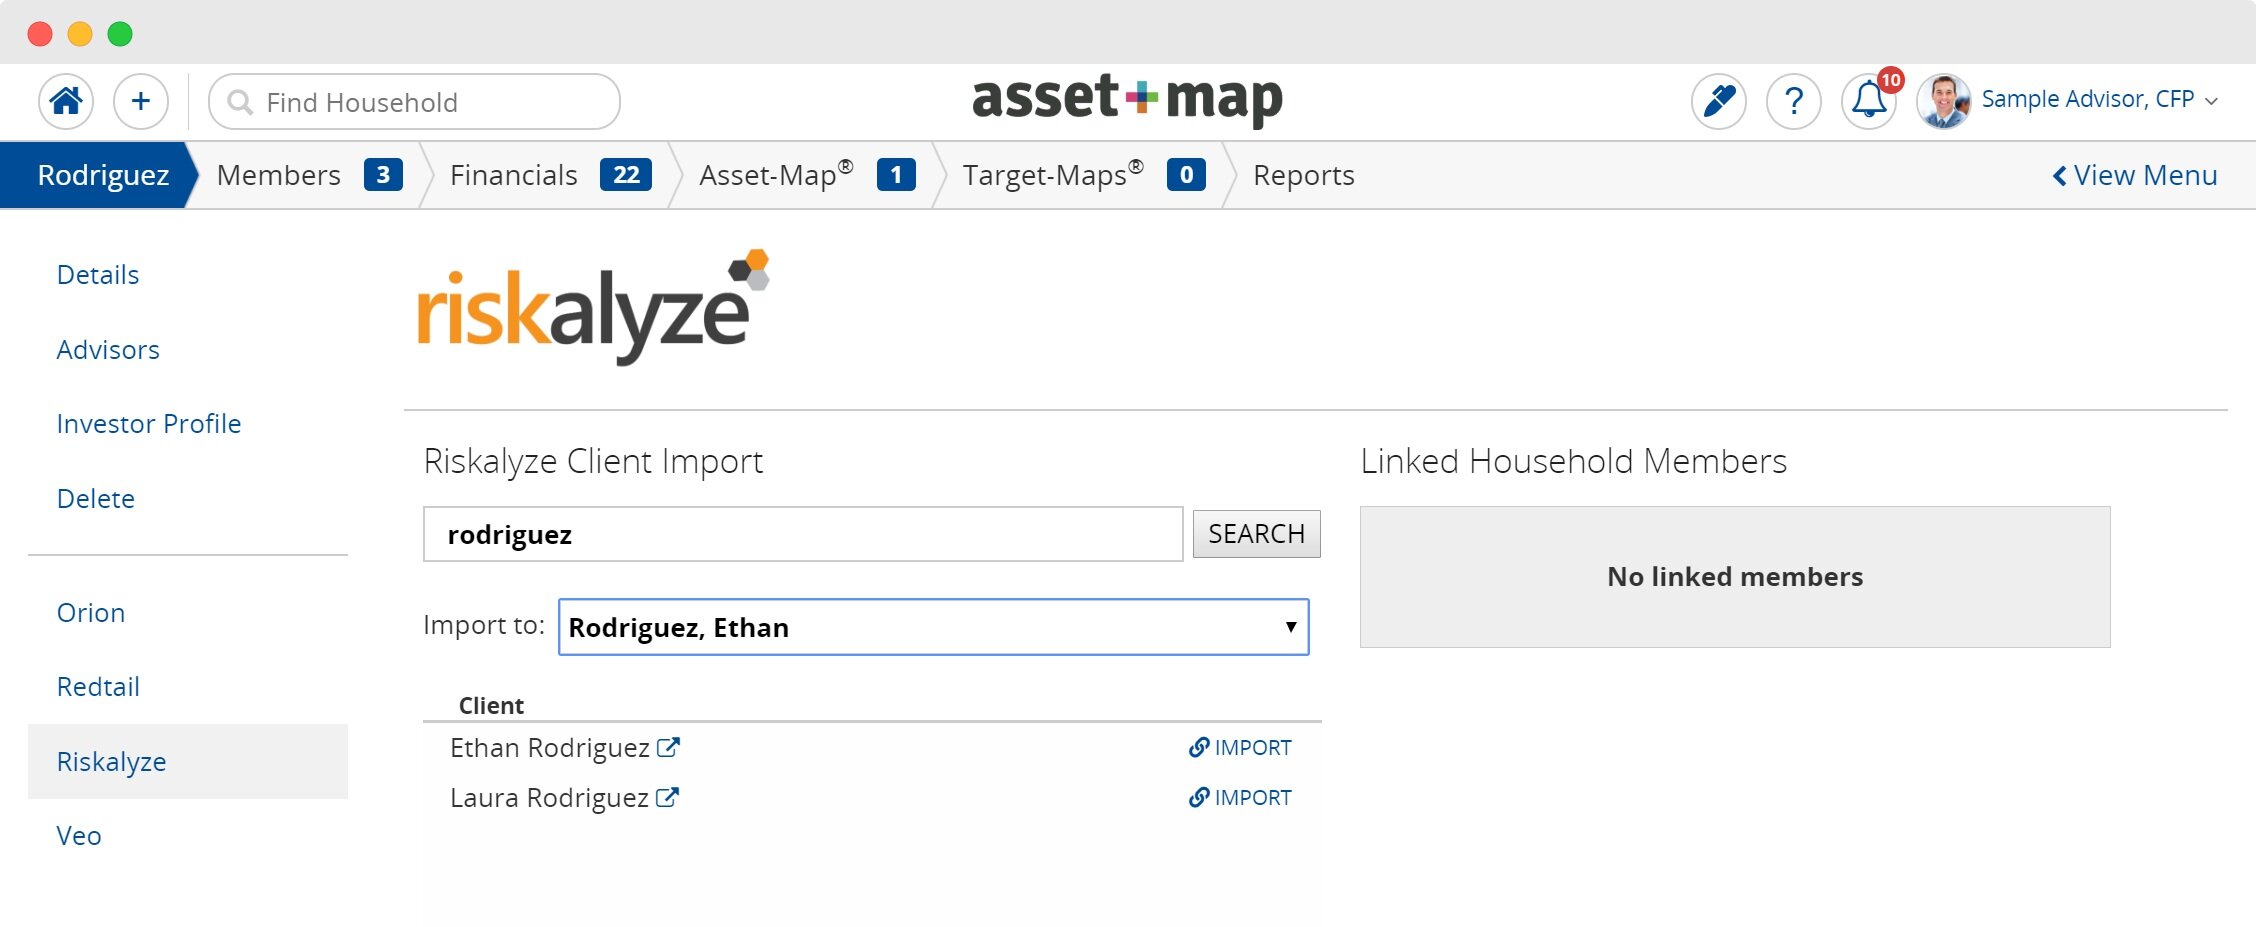Click the plus add household icon

(x=141, y=101)
